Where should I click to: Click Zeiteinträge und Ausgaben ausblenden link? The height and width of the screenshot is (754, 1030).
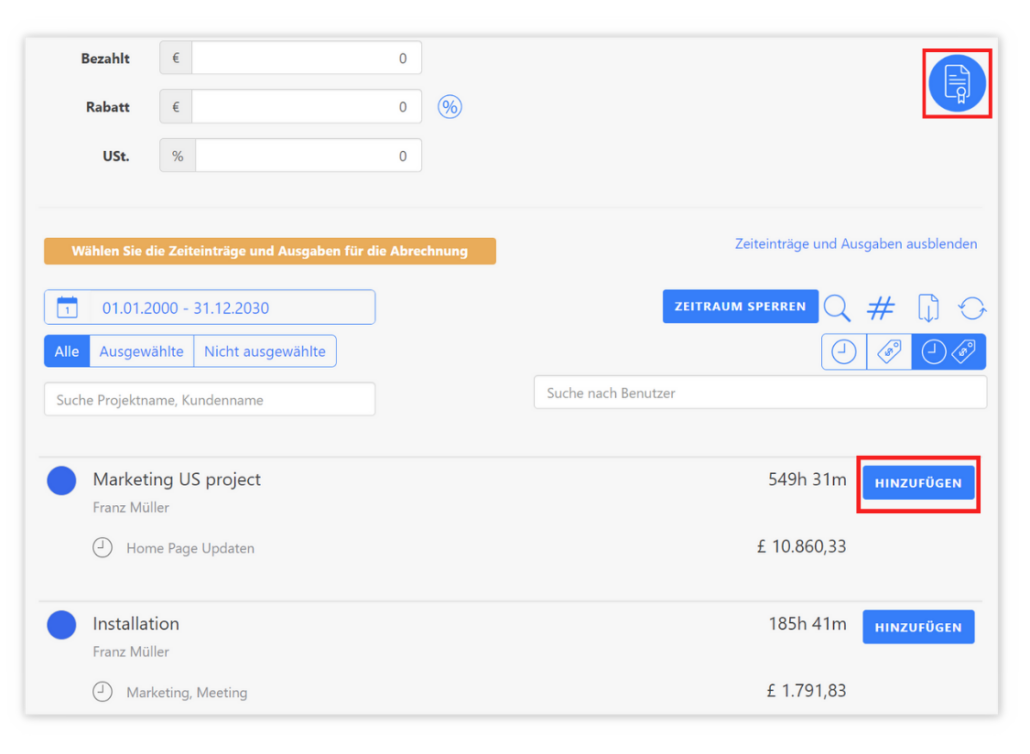[855, 244]
